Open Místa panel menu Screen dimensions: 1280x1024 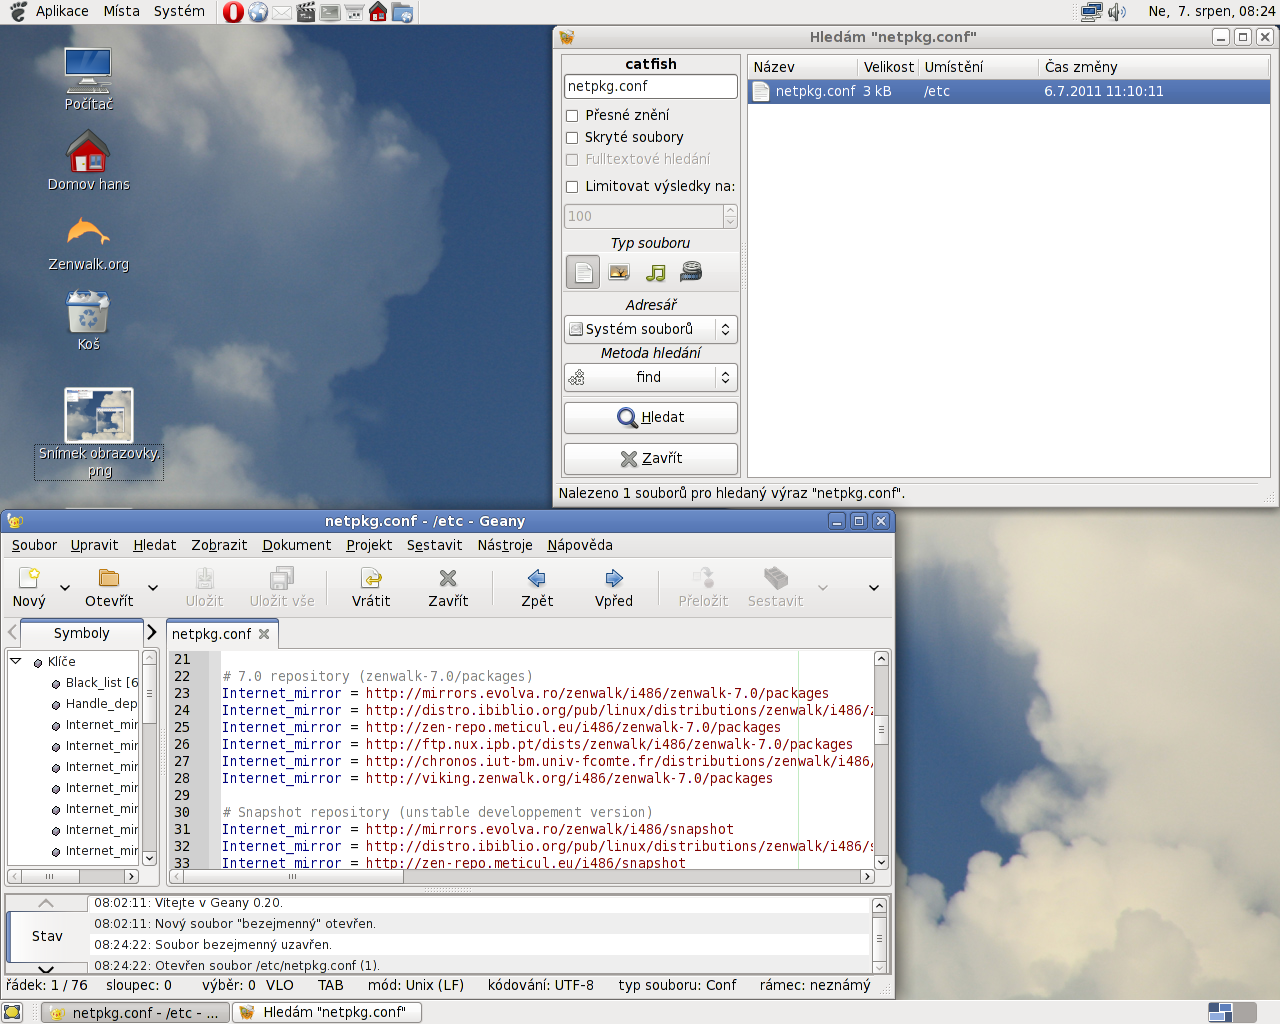pyautogui.click(x=122, y=11)
